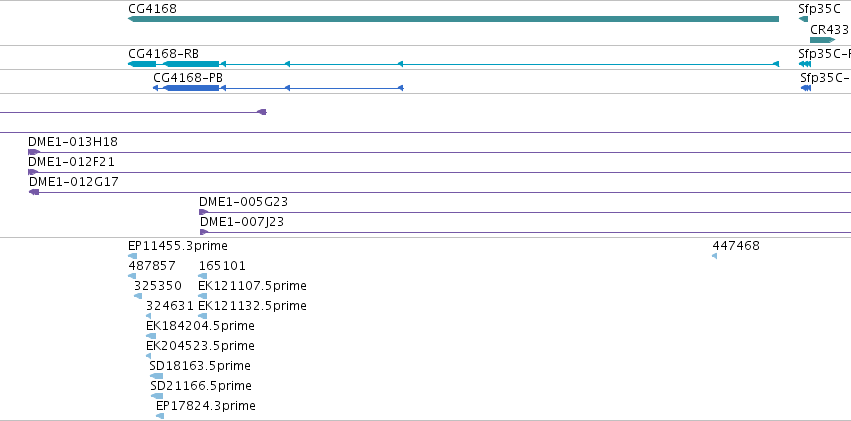
Task: Click the SD18163.5prime label
Action: point(200,367)
